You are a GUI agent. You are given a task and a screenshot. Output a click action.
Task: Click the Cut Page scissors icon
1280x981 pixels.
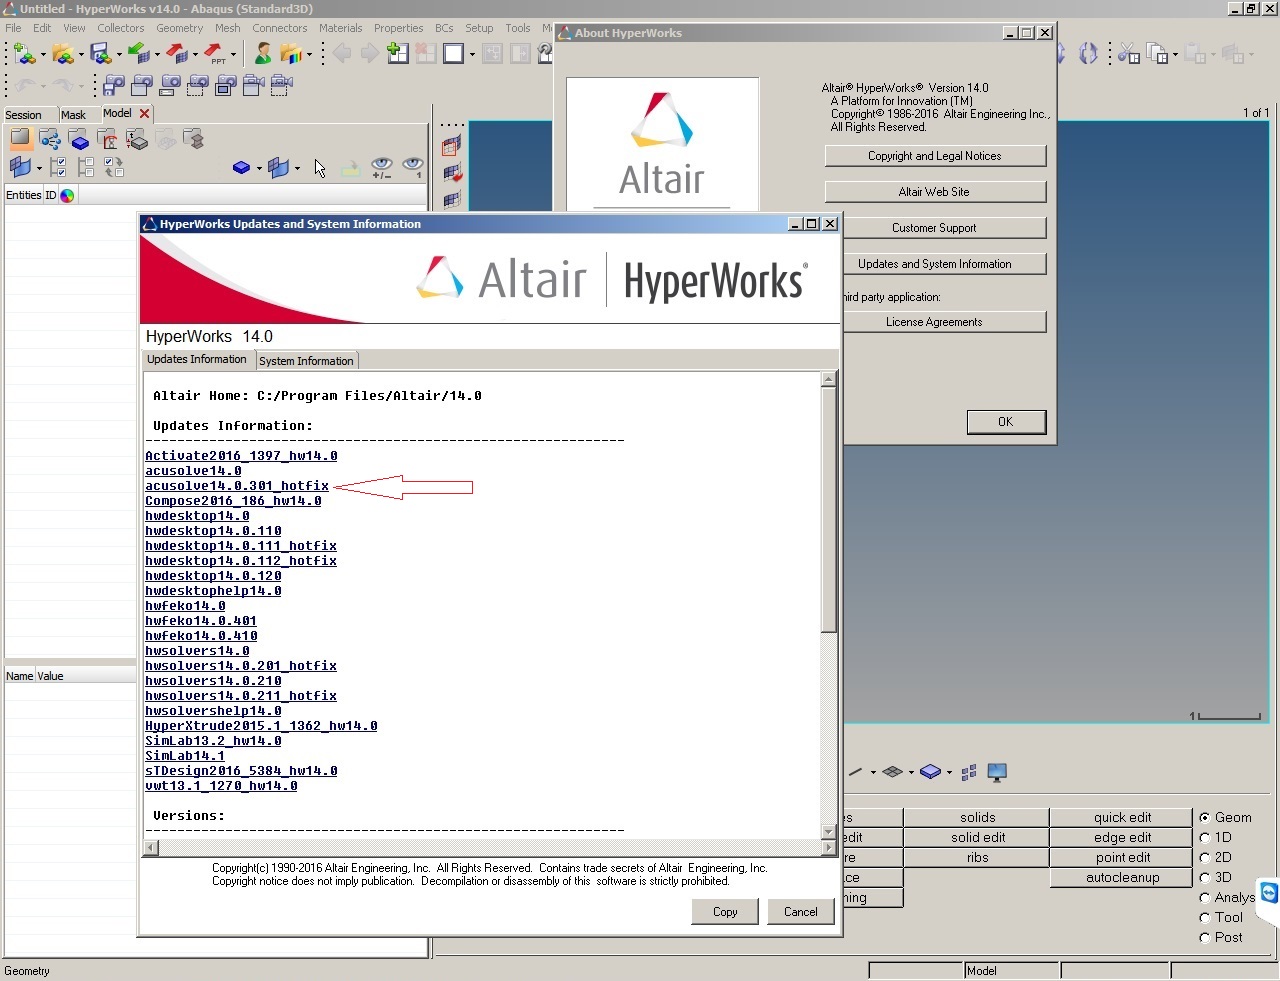click(x=1129, y=53)
